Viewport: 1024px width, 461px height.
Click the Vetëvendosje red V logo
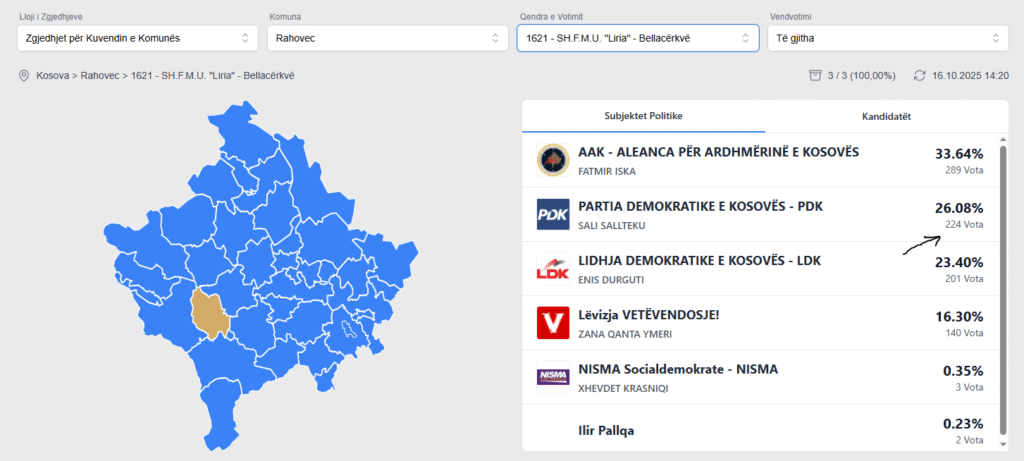point(552,323)
